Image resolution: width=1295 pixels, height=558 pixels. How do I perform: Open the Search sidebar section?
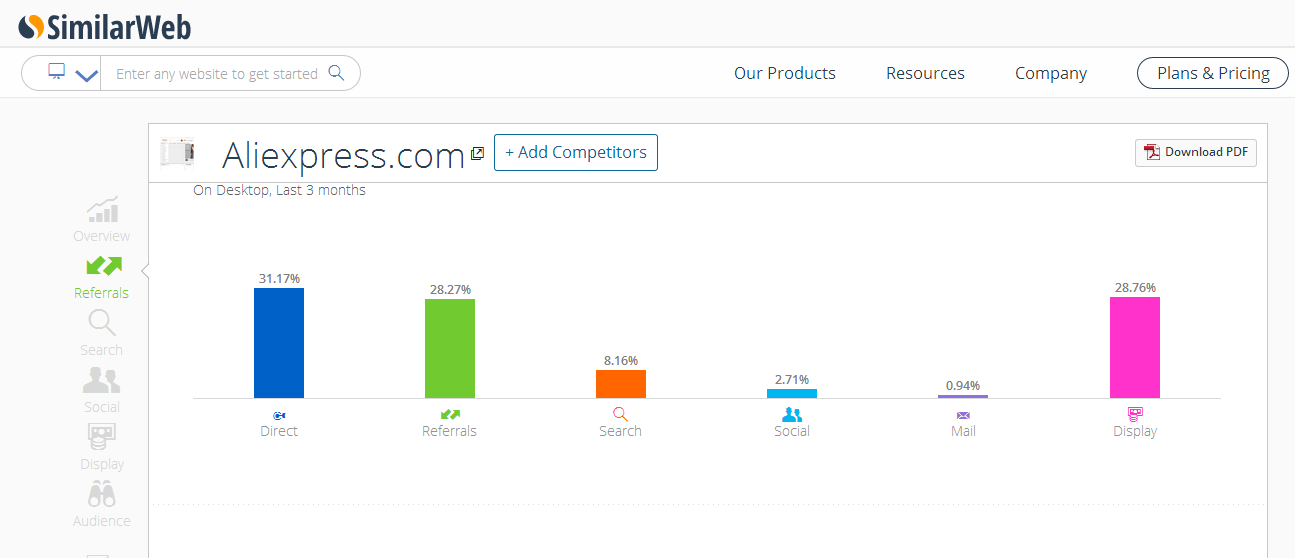coord(101,333)
